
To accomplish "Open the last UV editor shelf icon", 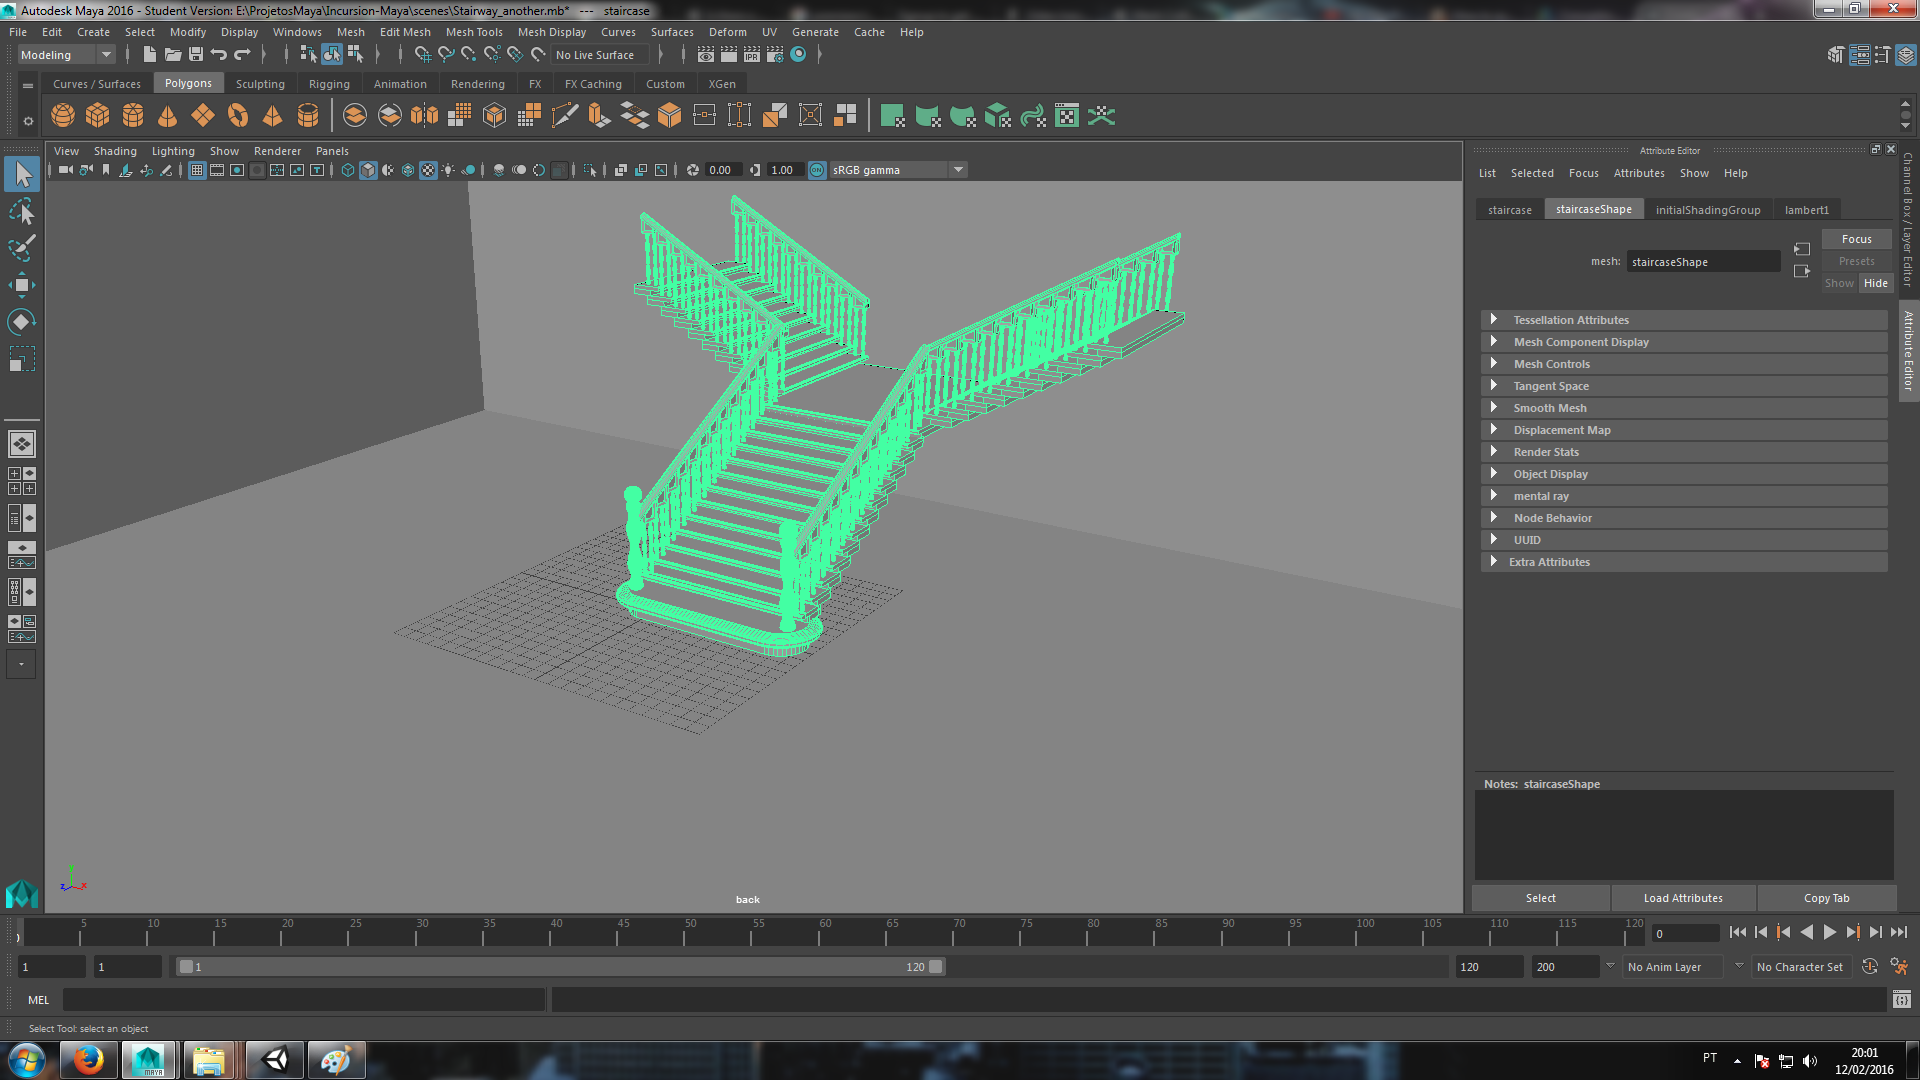I will pyautogui.click(x=1102, y=116).
